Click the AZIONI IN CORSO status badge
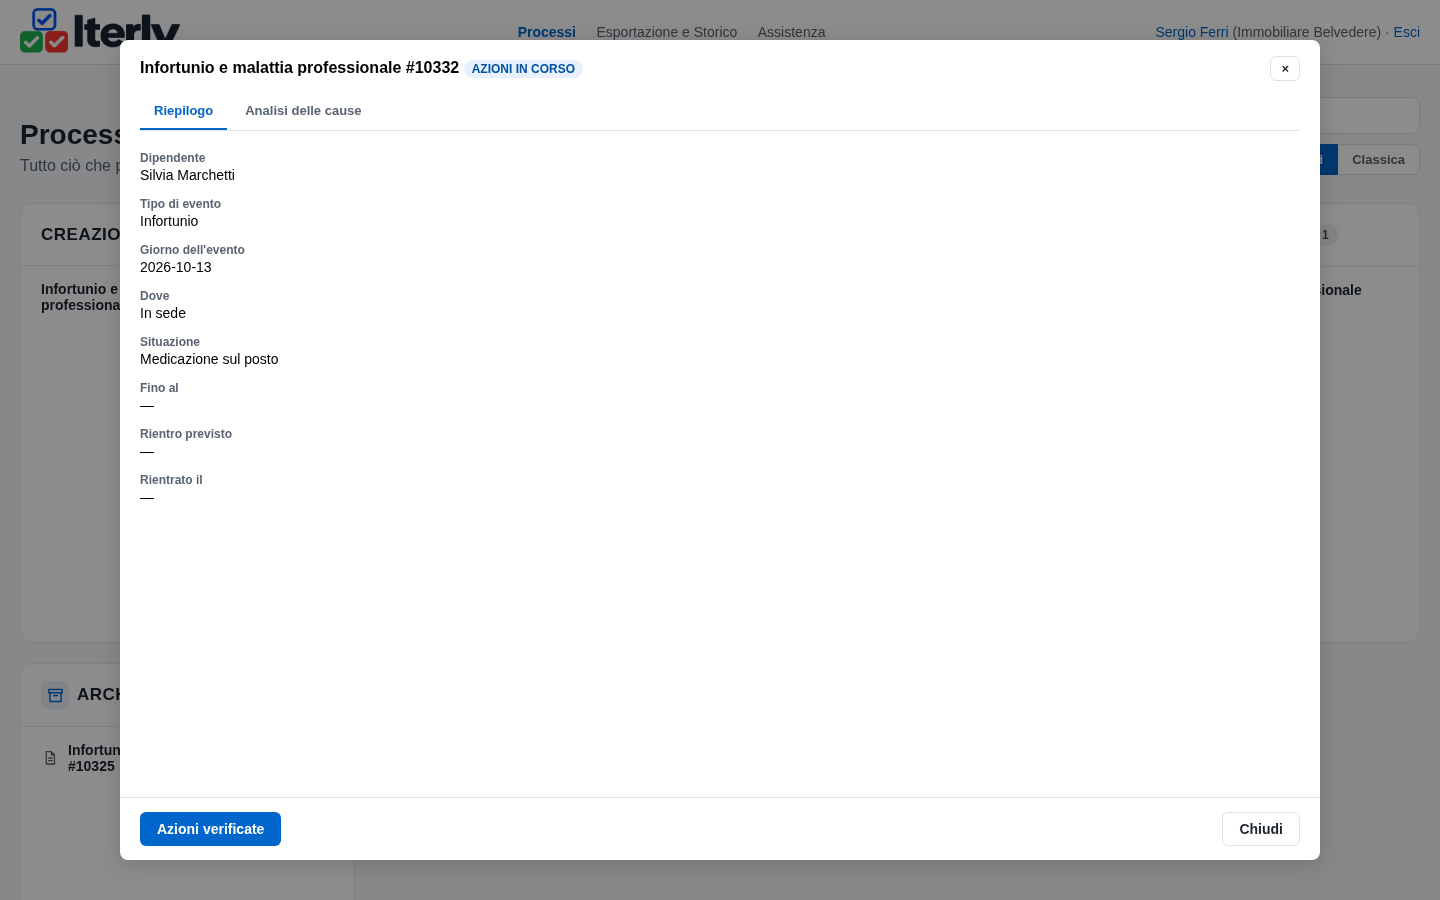This screenshot has width=1440, height=900. pyautogui.click(x=523, y=69)
